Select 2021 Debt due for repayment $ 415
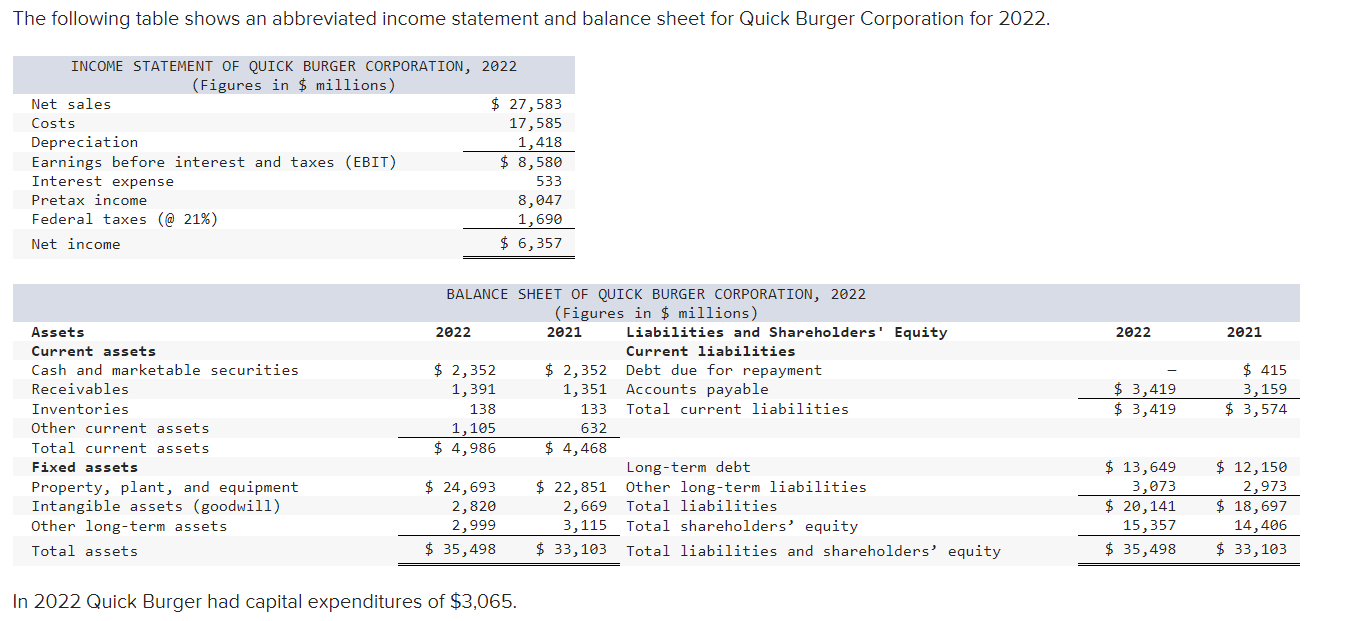The image size is (1357, 621). click(x=1265, y=370)
